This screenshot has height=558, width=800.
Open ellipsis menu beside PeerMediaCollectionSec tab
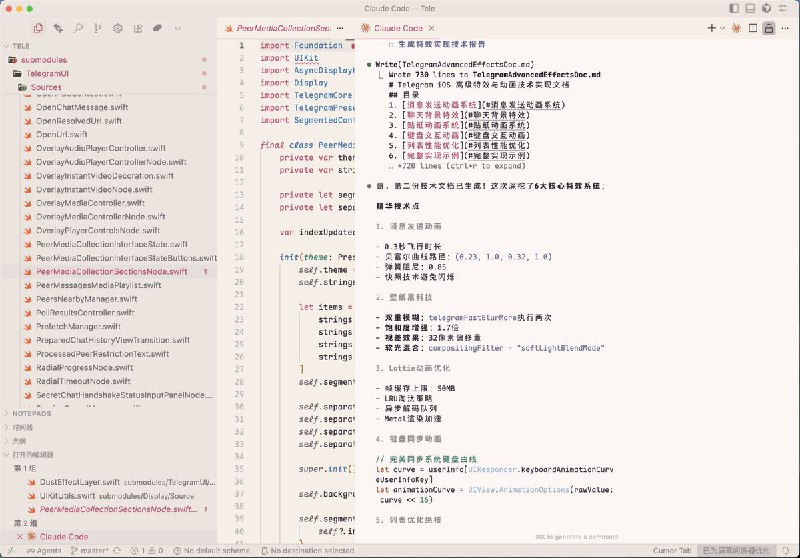pyautogui.click(x=340, y=28)
